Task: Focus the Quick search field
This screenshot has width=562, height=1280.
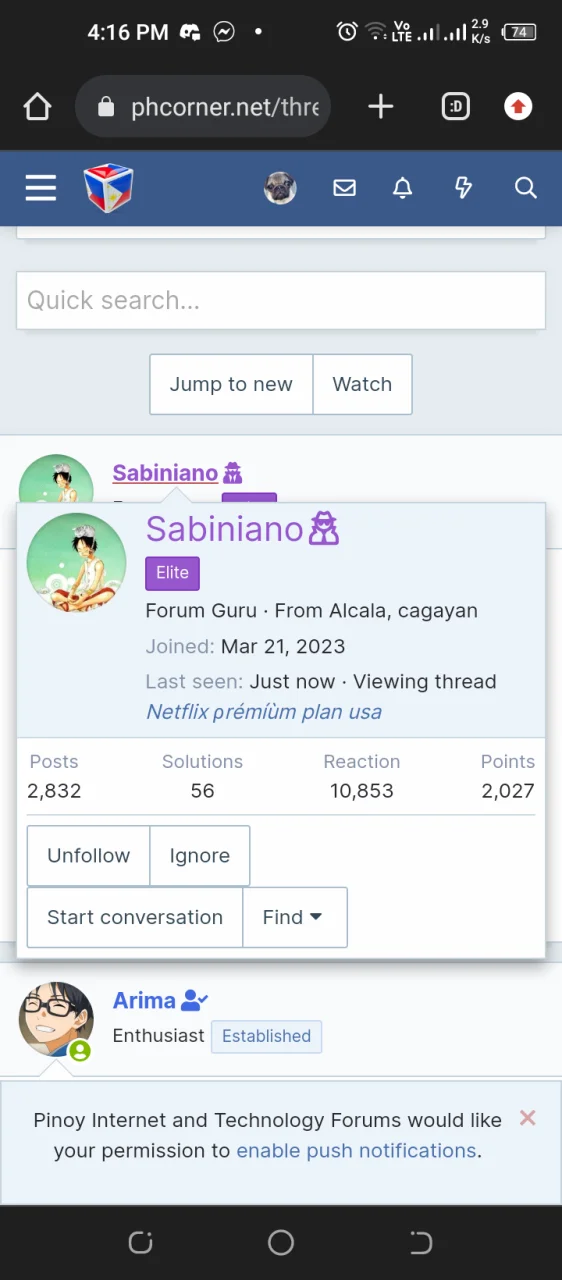Action: [x=281, y=300]
